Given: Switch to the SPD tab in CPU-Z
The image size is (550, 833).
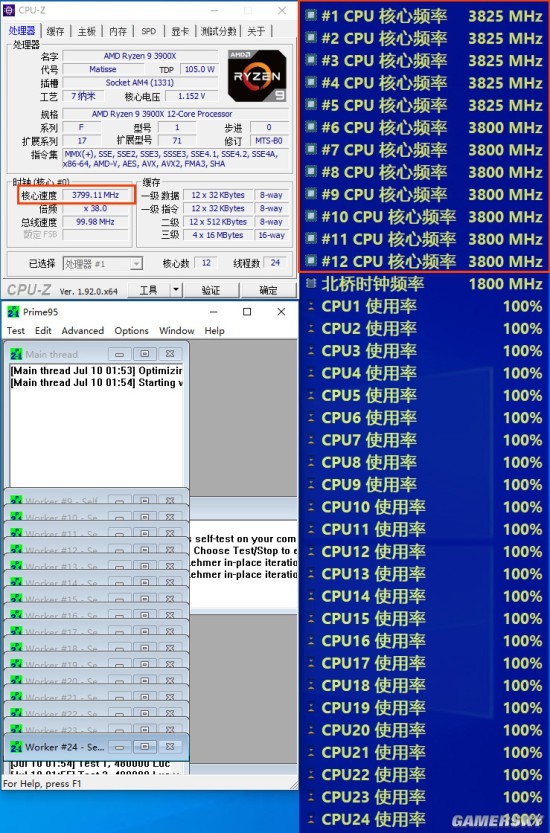Looking at the screenshot, I should [149, 31].
